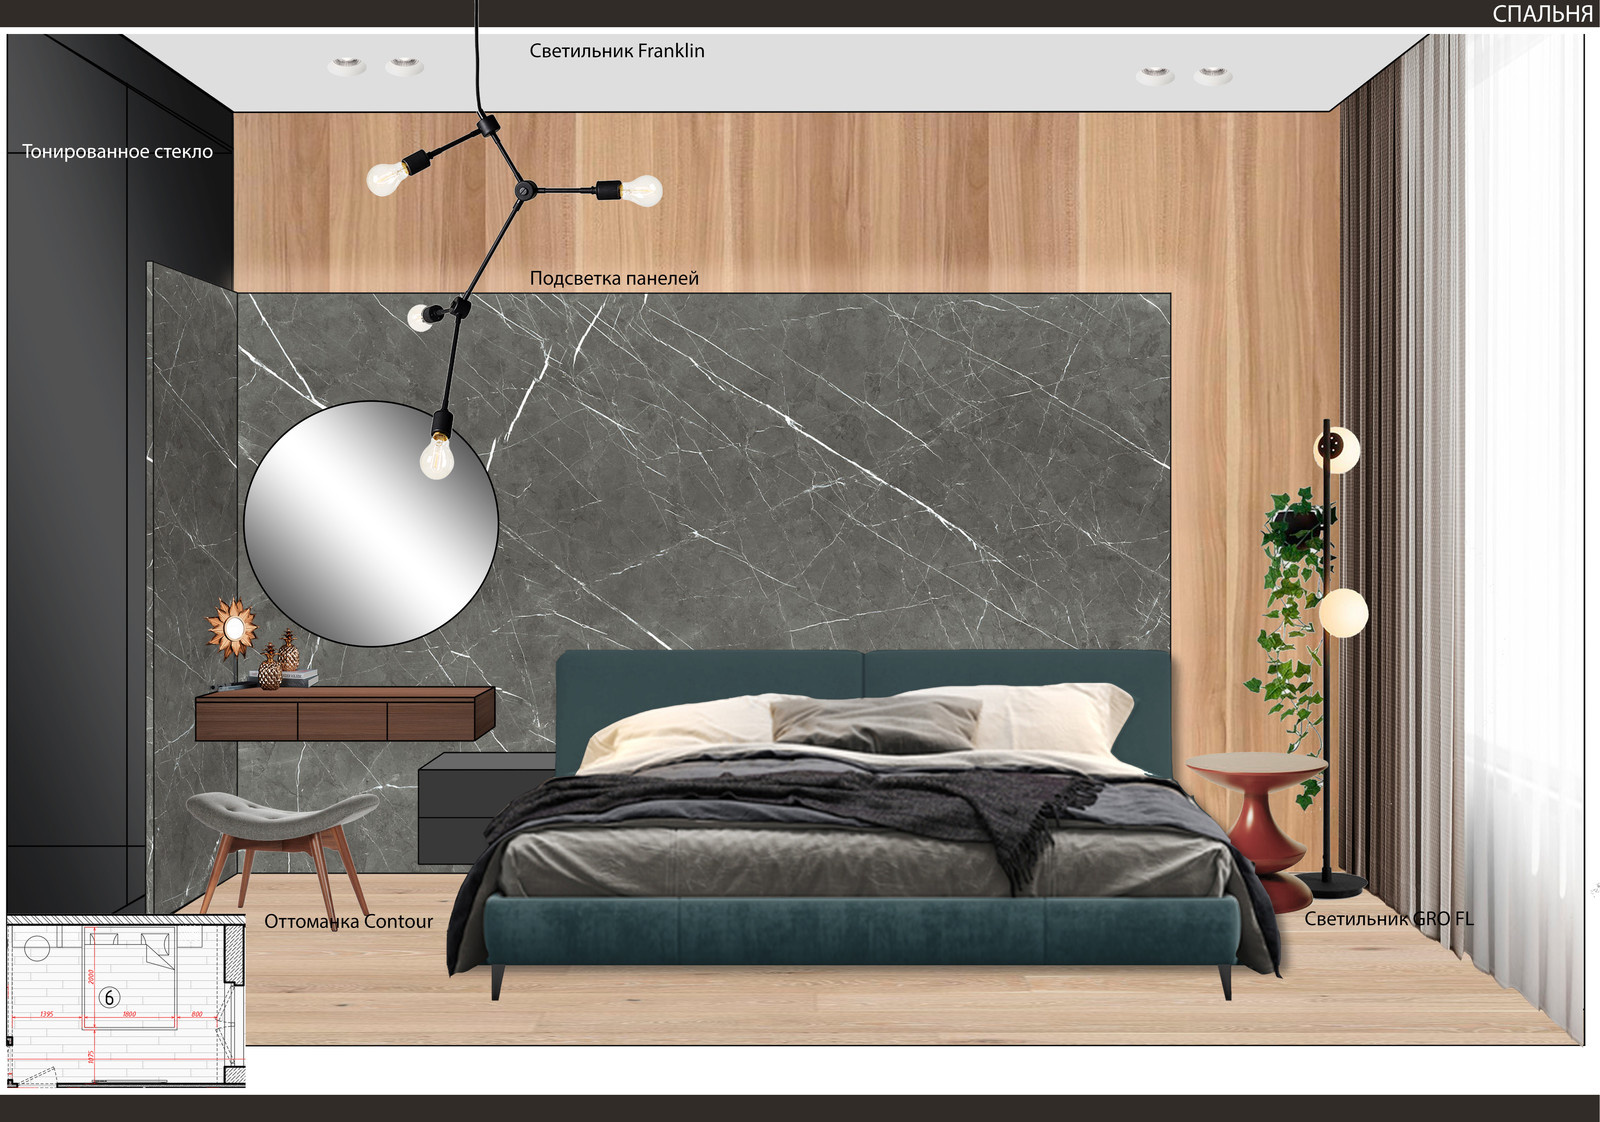Click the "Светильник Franklin" label
Screen dimensions: 1600x1122
[x=616, y=51]
